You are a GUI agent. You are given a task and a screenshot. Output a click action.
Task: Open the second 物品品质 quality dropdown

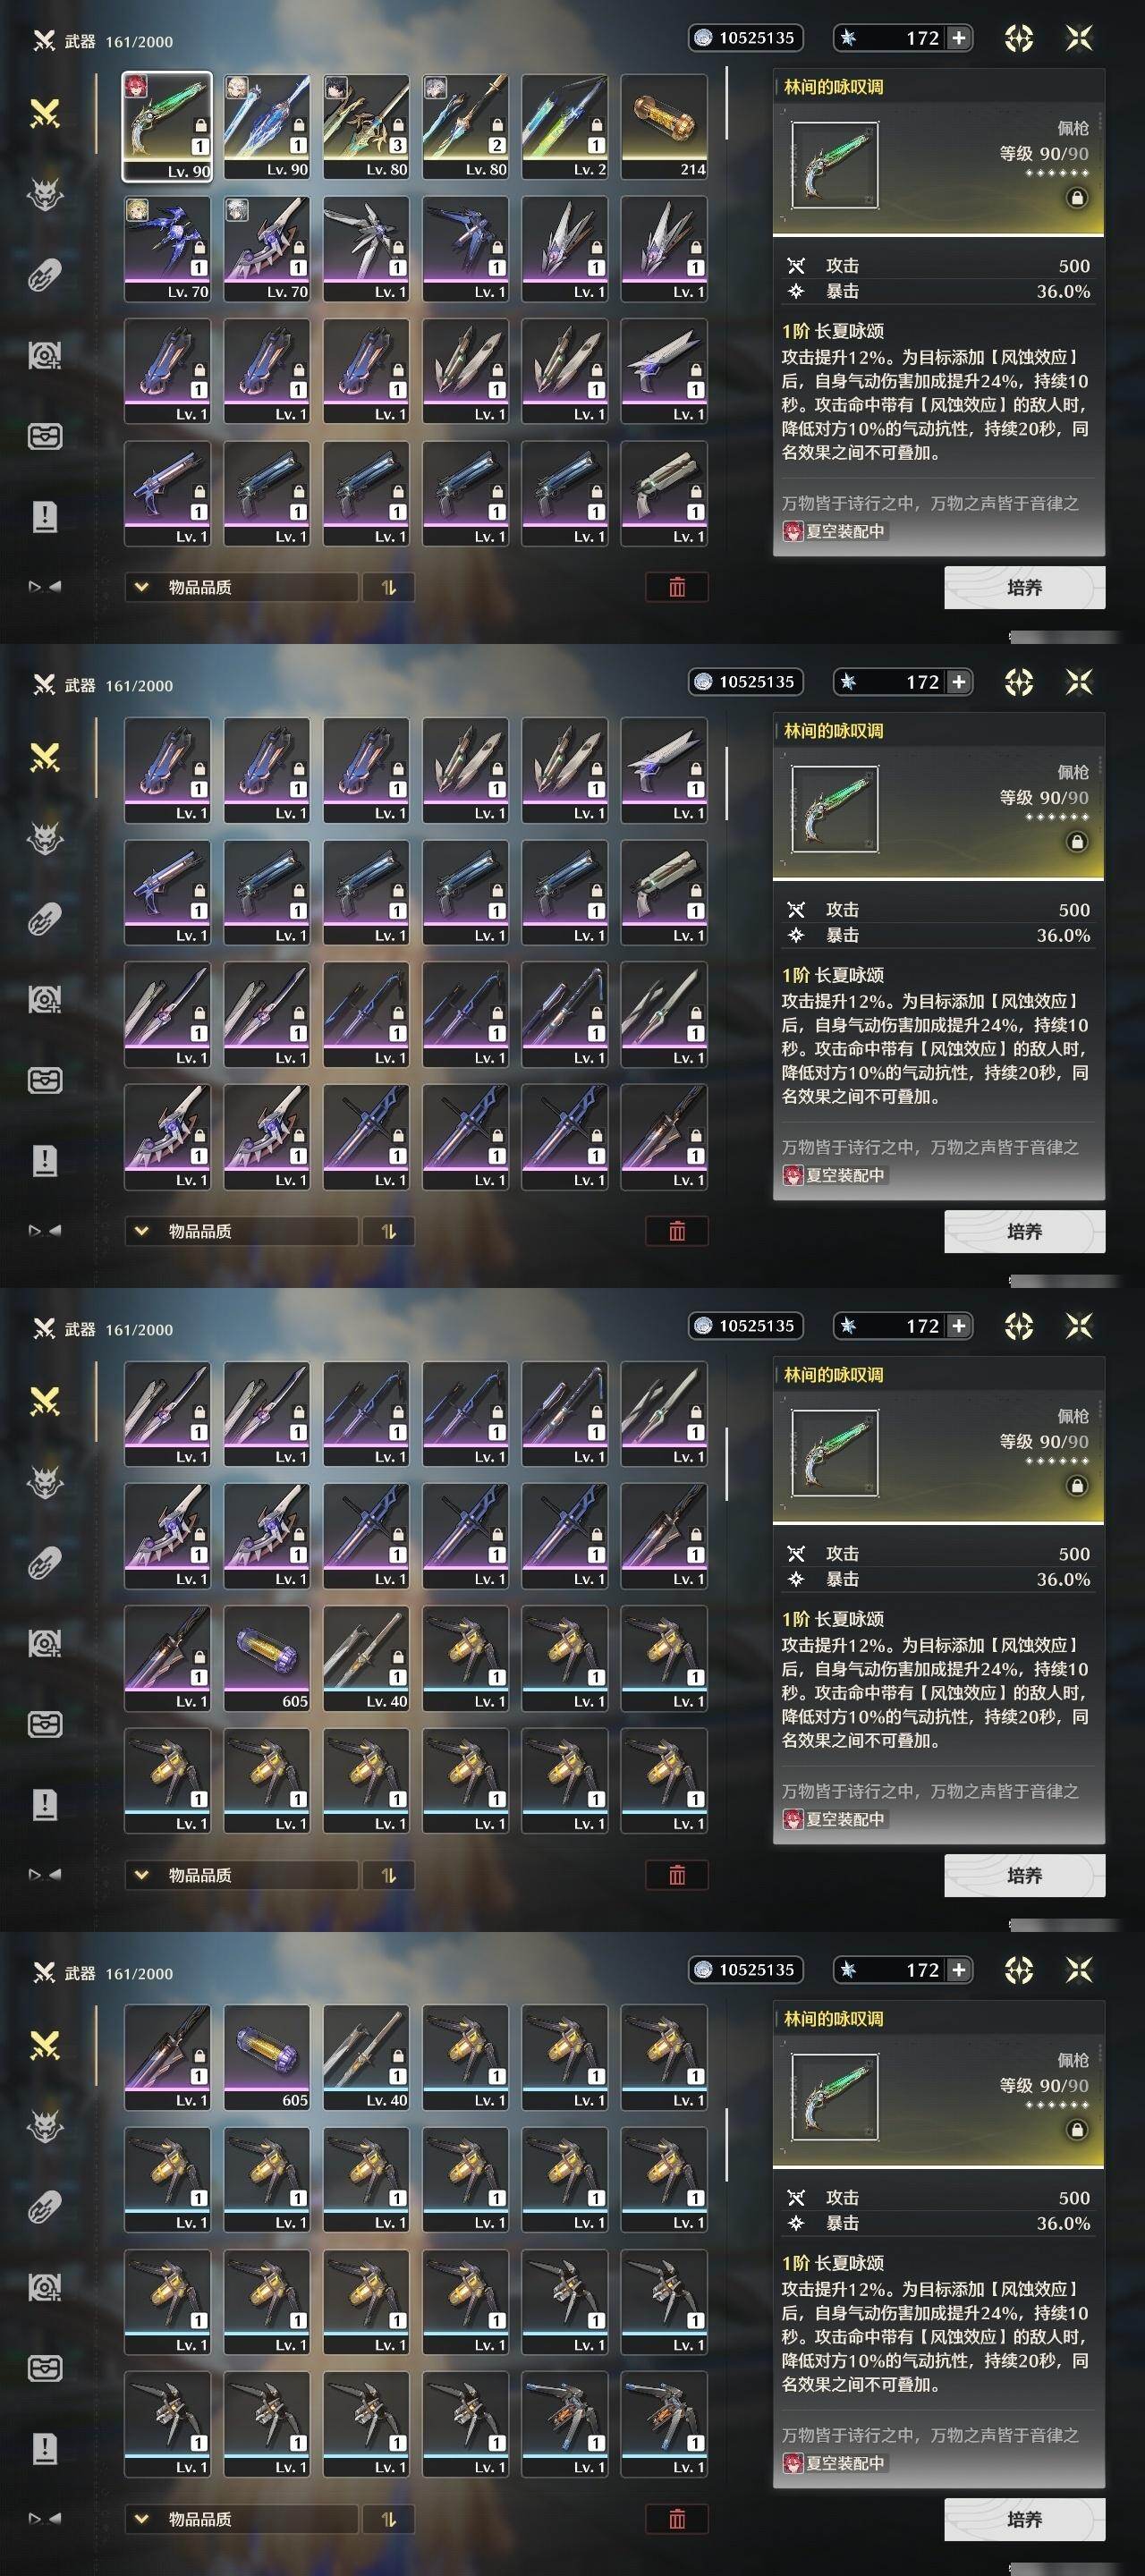click(x=241, y=1231)
